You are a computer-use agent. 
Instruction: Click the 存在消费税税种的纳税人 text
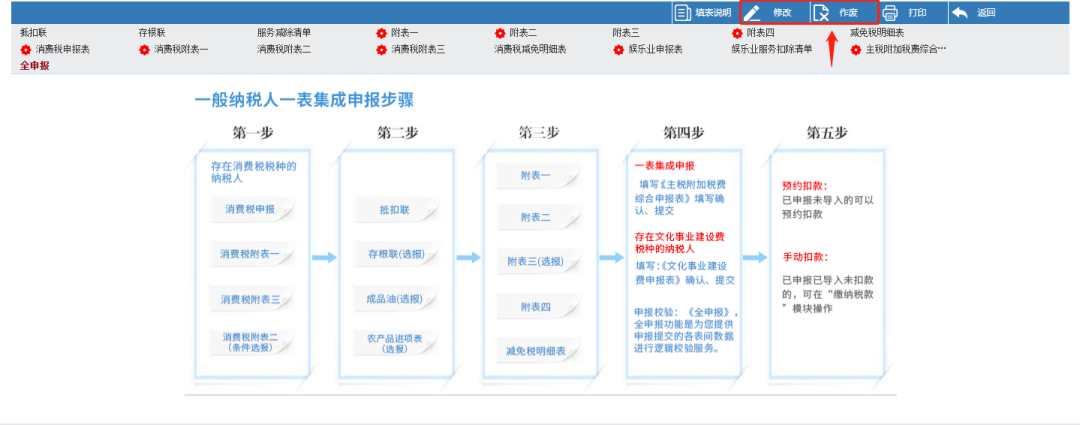(253, 172)
